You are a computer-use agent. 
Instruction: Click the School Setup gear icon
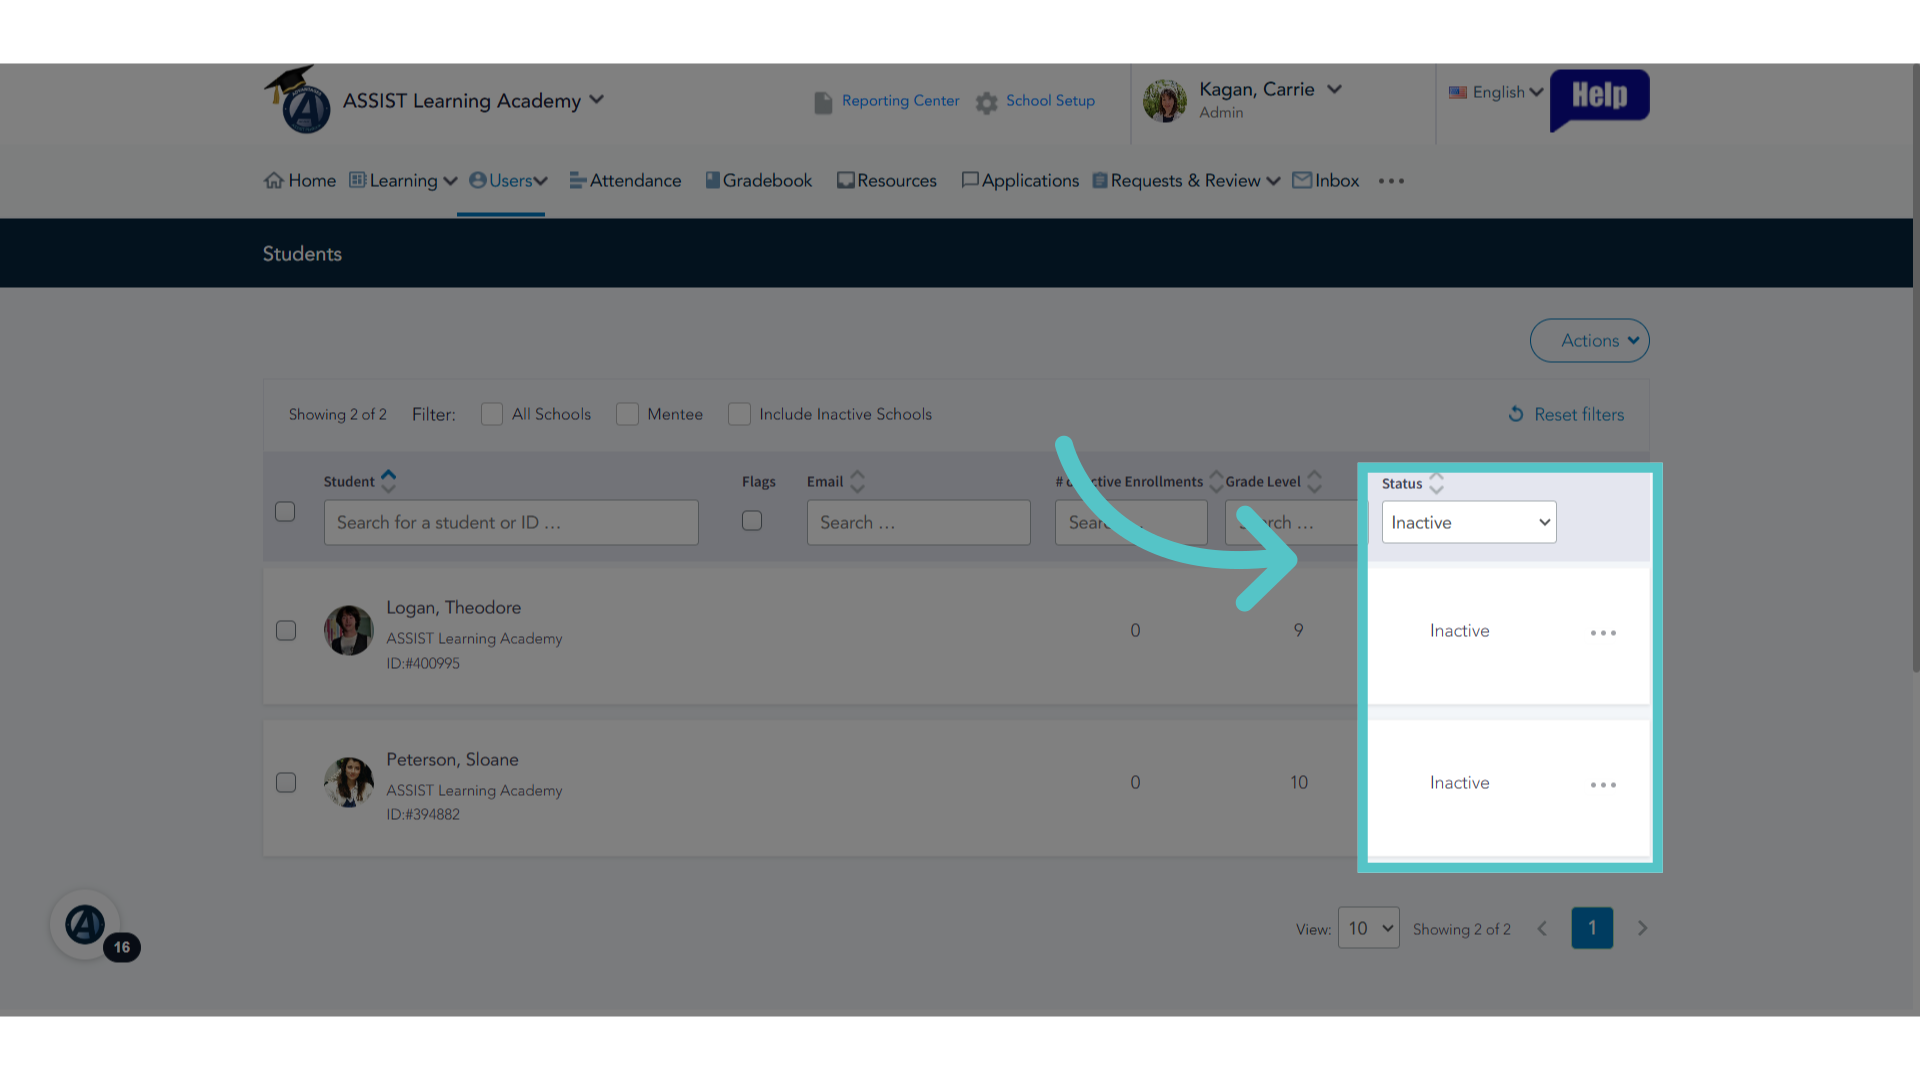coord(987,103)
